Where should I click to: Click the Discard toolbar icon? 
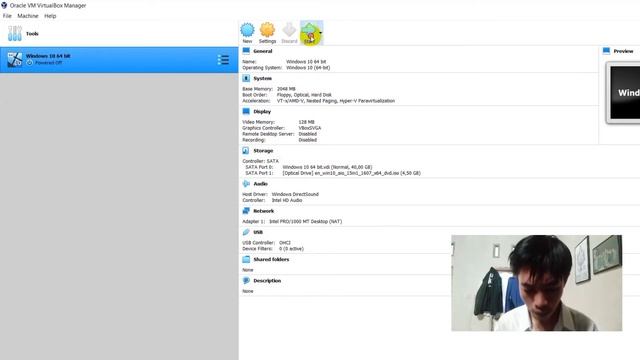[289, 30]
